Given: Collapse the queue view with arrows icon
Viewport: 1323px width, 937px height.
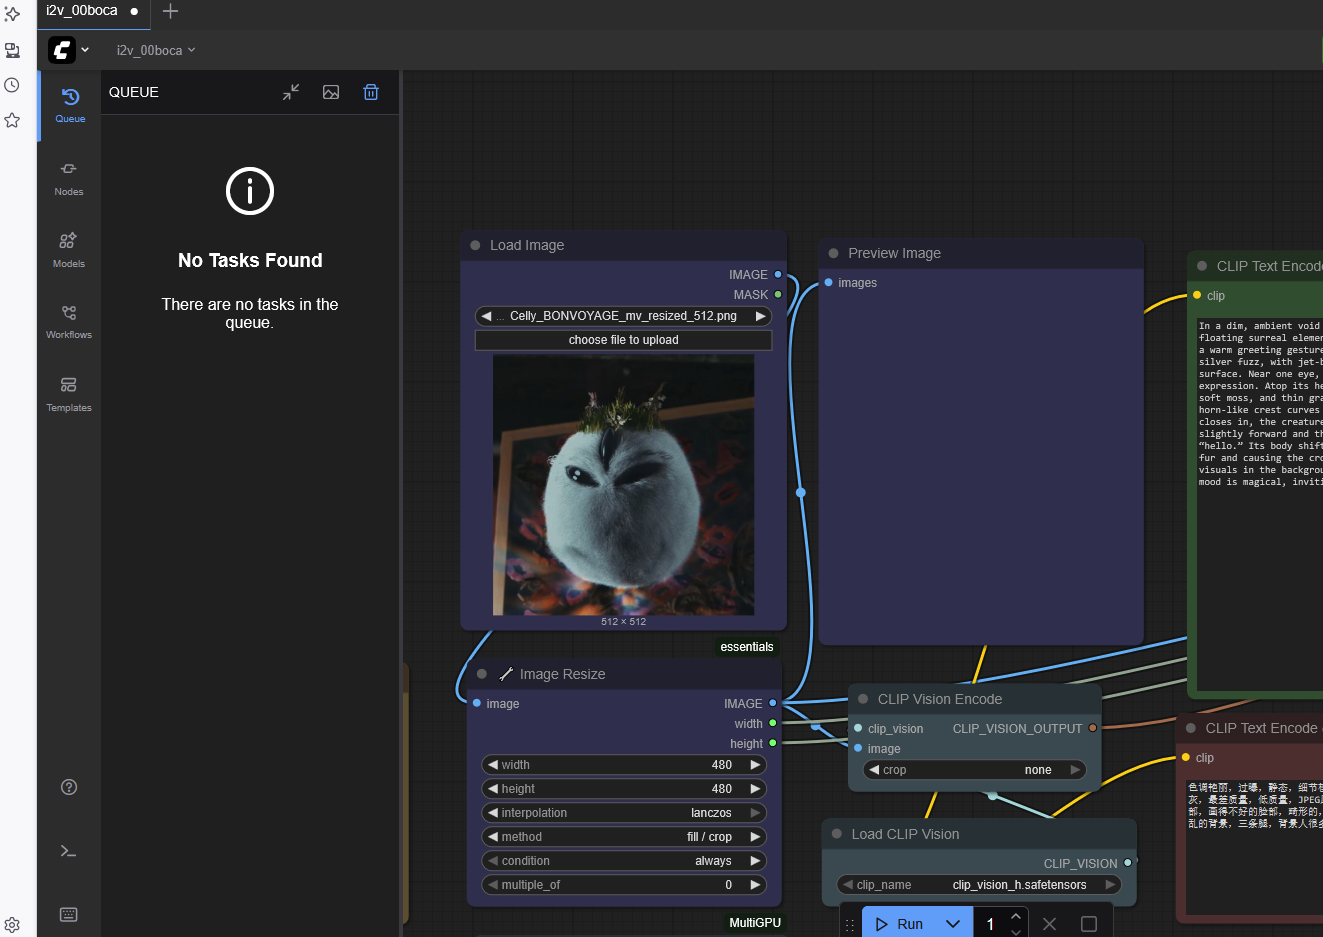Looking at the screenshot, I should coord(291,92).
